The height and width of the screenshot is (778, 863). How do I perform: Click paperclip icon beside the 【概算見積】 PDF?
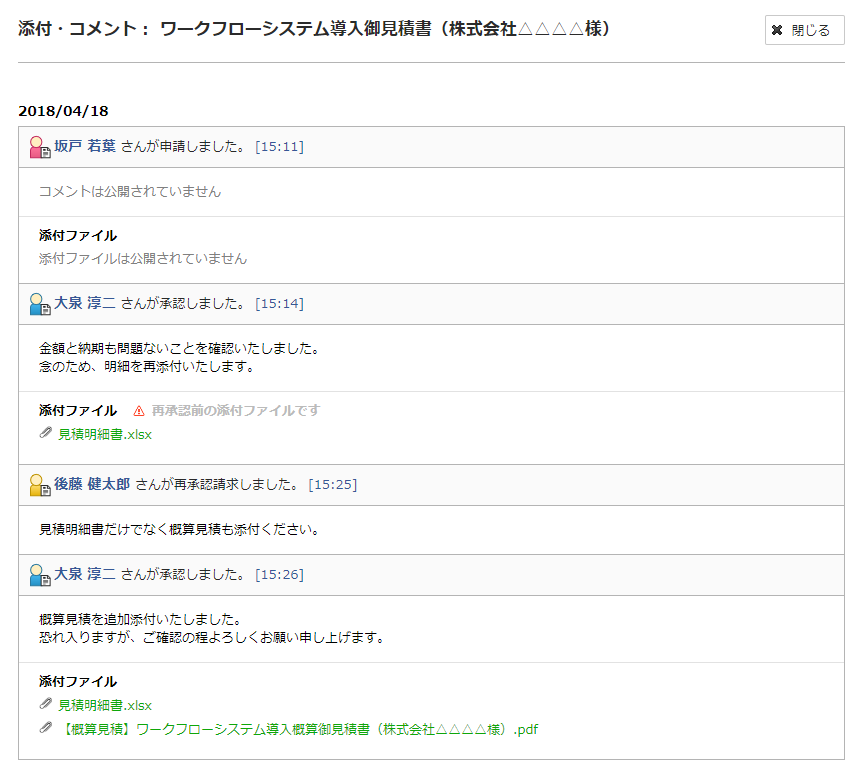[x=46, y=728]
